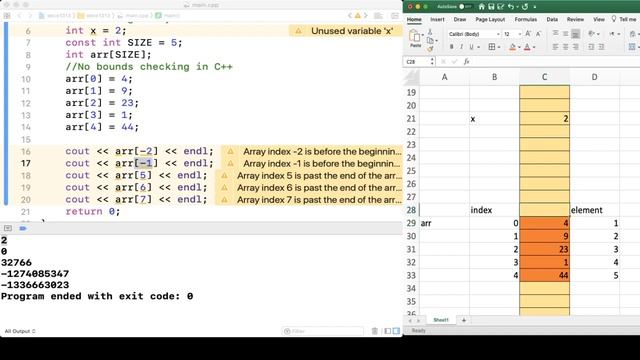The image size is (640, 360).
Task: Click the Middle Align icon in Excel
Action: click(x=565, y=34)
